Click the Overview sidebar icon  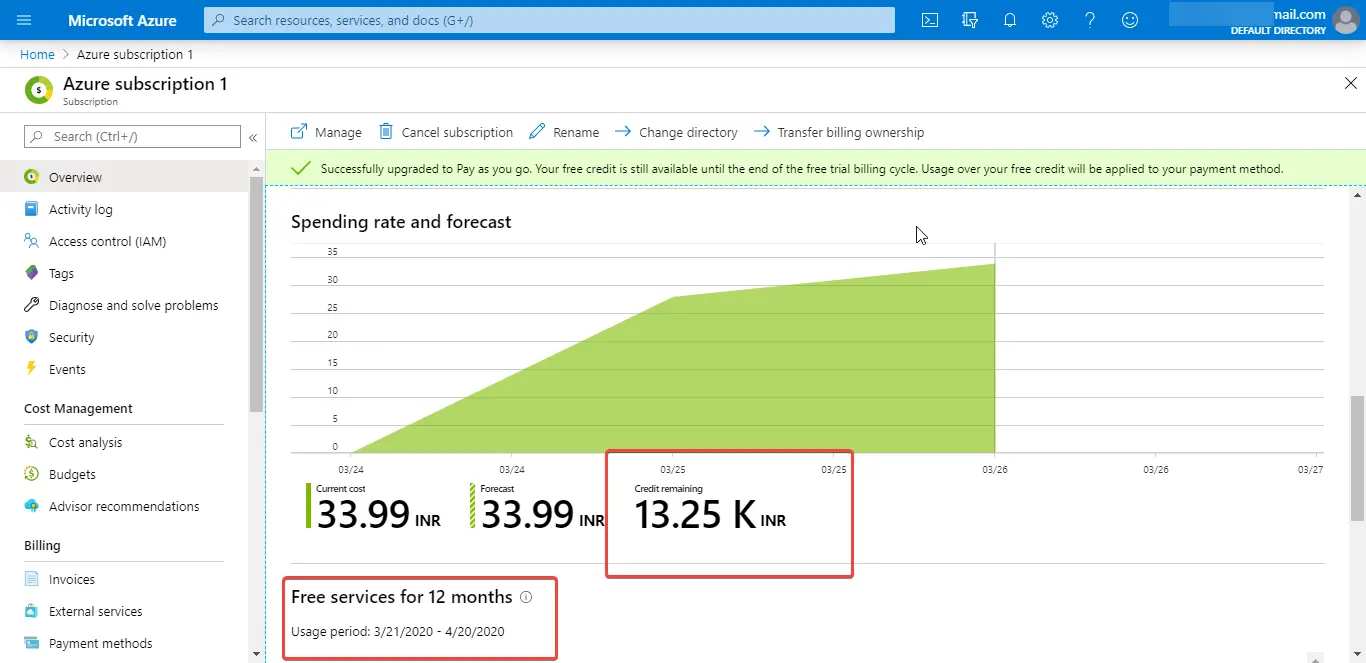tap(32, 177)
